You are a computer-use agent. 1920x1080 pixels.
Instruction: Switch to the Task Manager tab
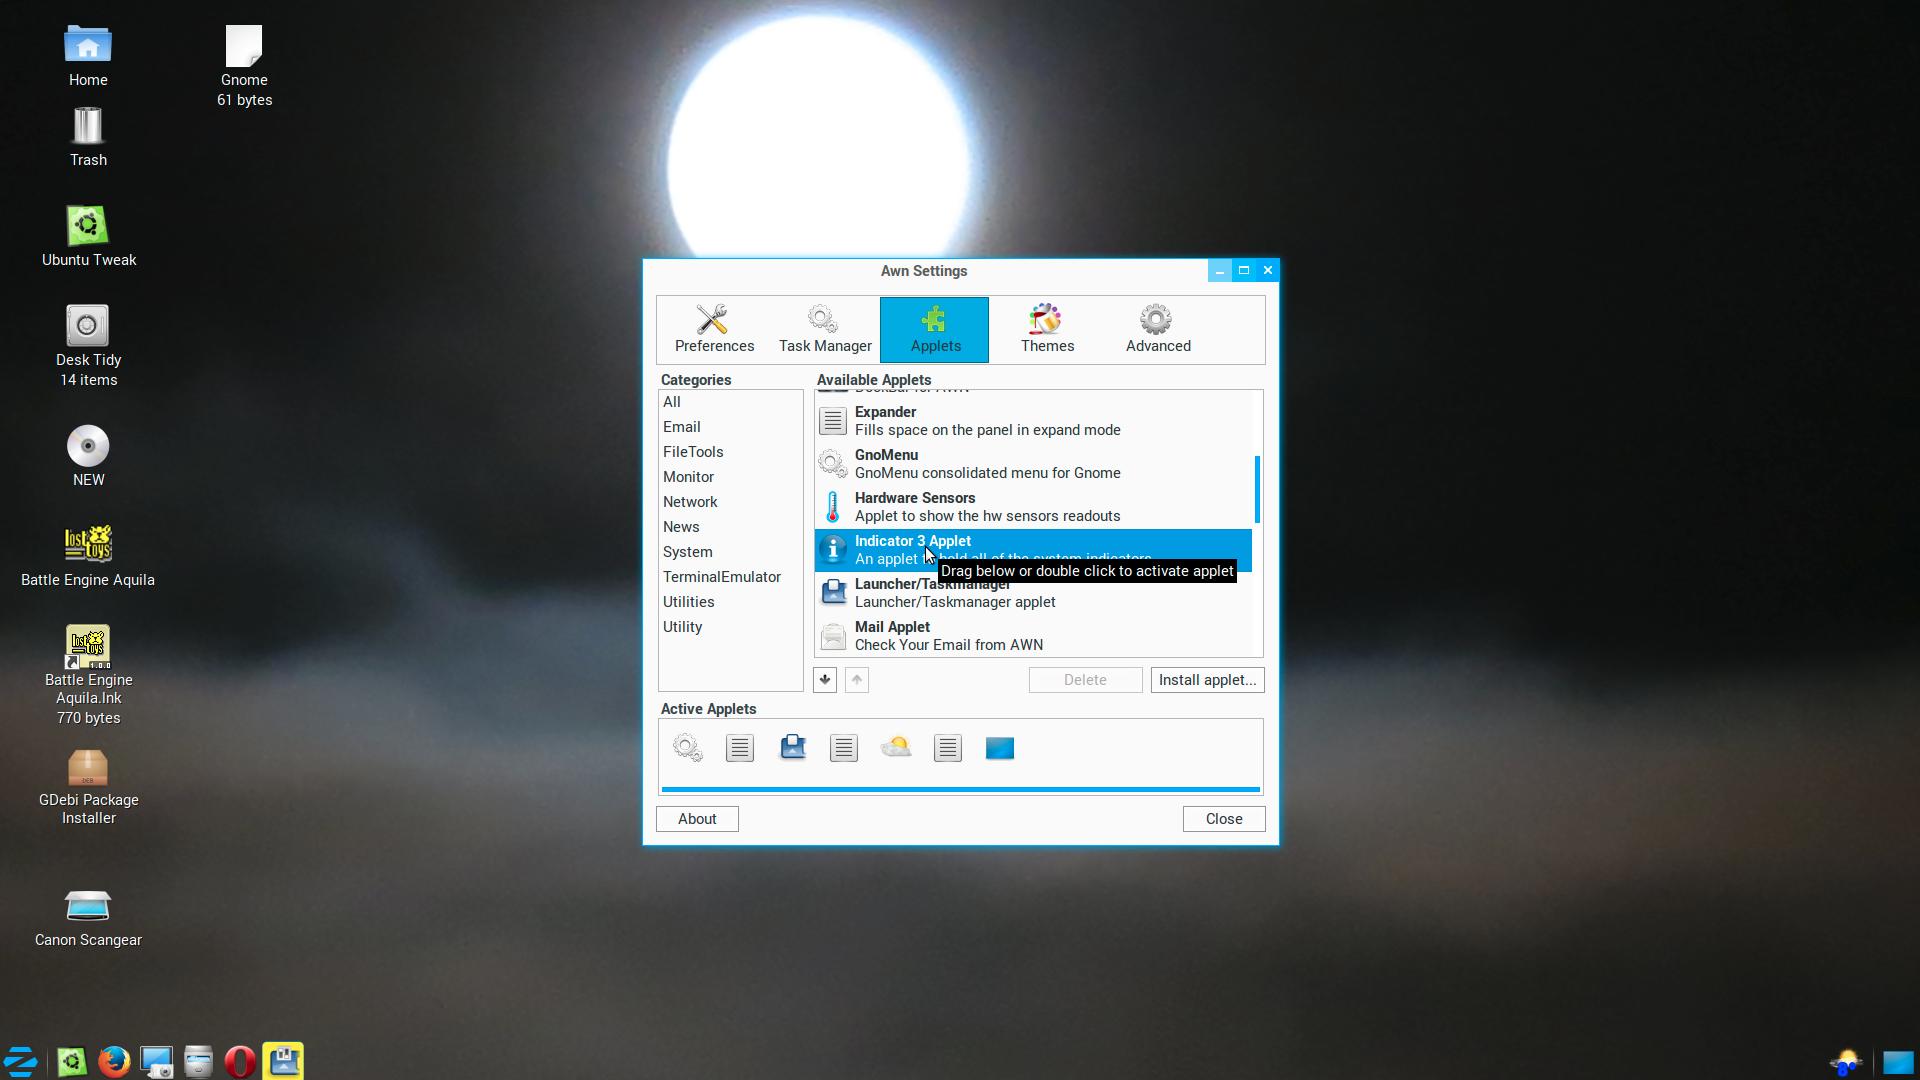pyautogui.click(x=825, y=329)
